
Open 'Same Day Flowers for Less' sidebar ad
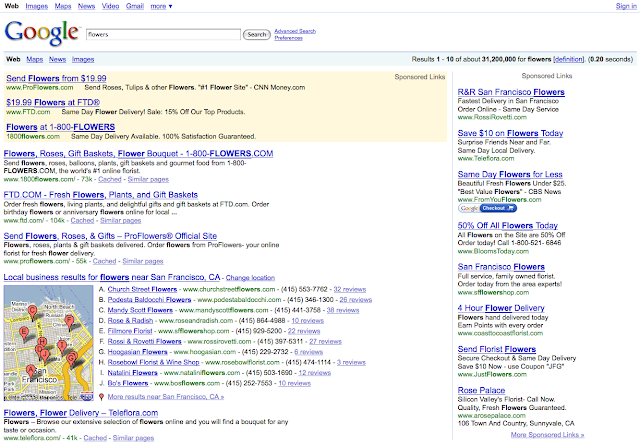[x=510, y=175]
